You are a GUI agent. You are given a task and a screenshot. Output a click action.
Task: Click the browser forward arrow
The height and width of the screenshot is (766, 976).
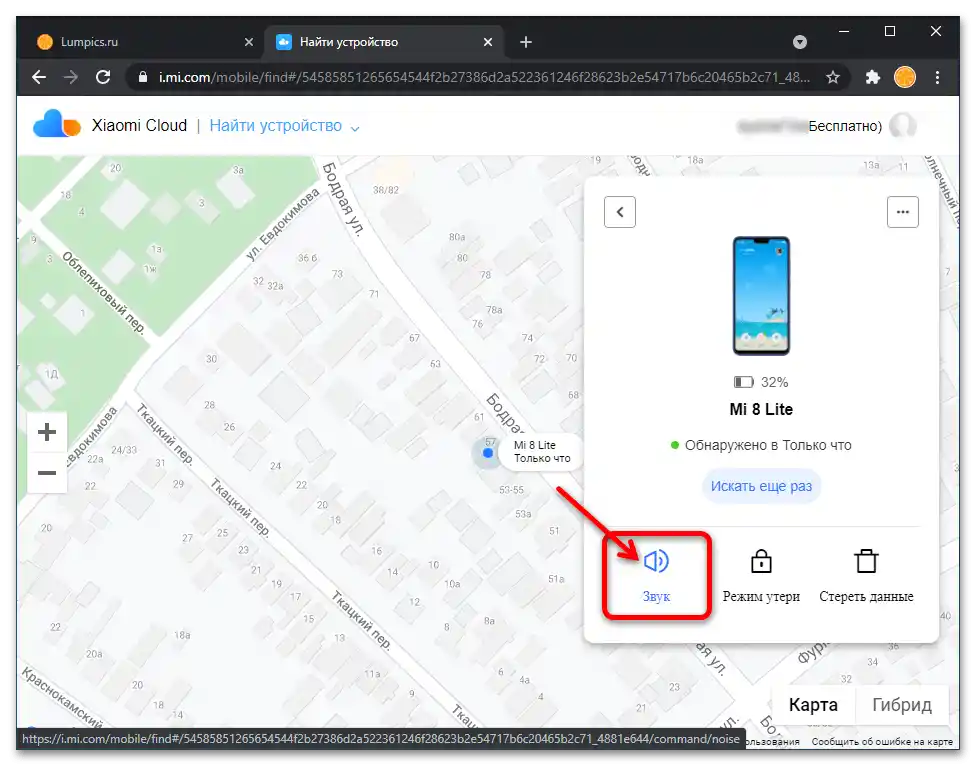pos(71,77)
